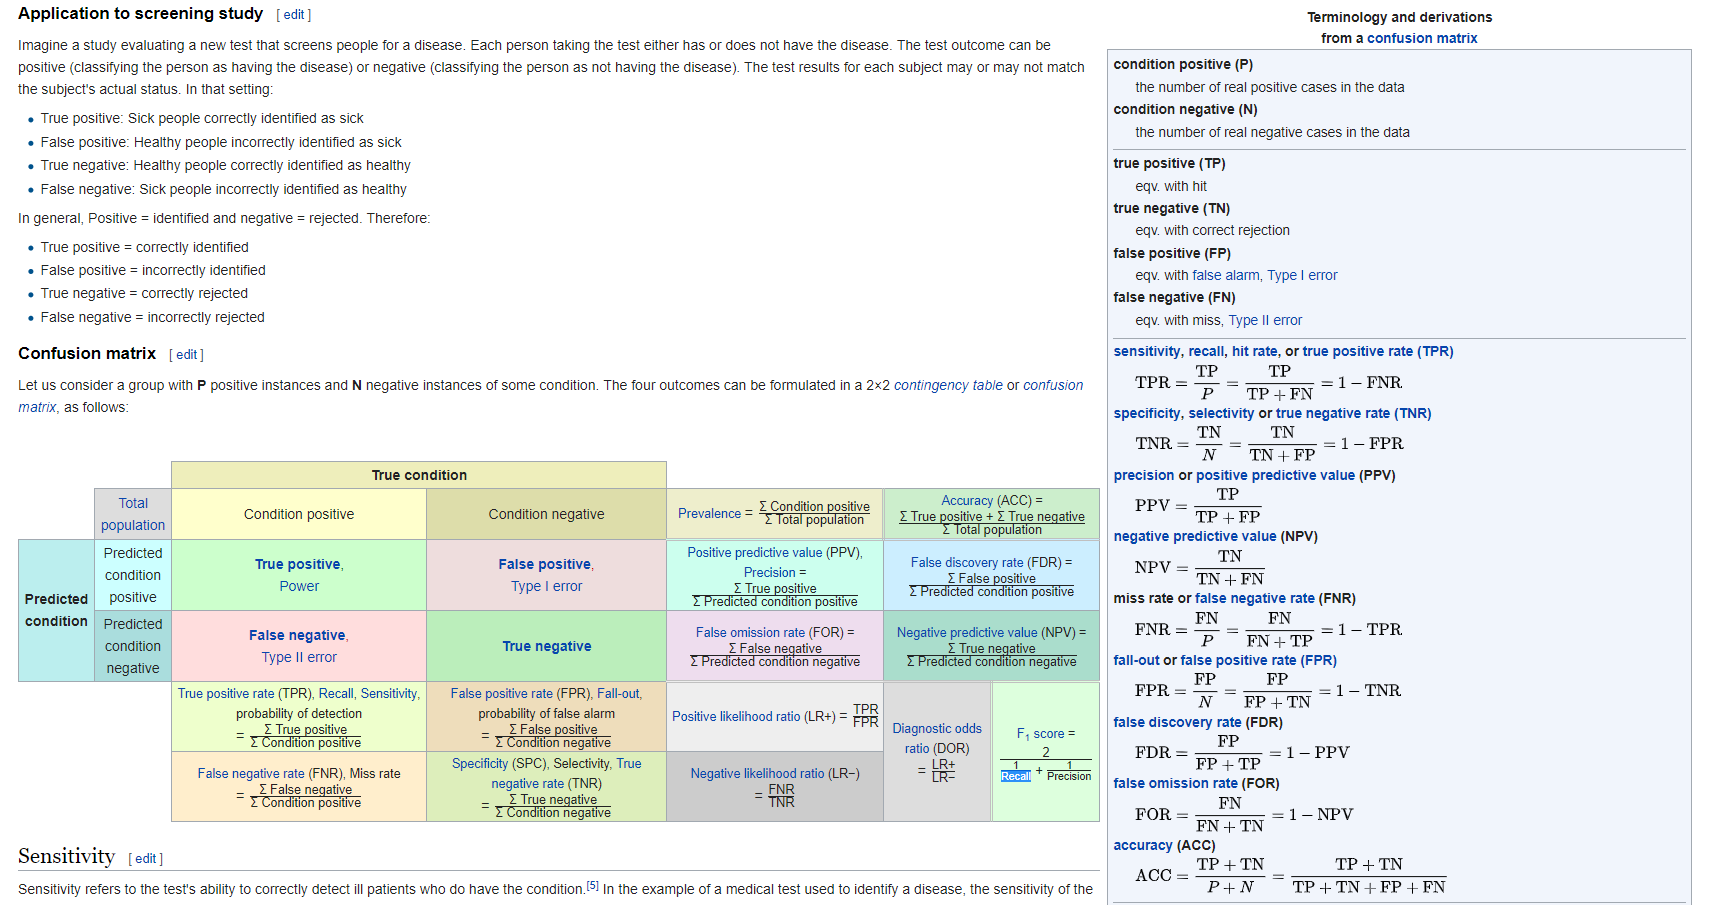Viewport: 1714px width, 905px height.
Task: Open the false alarm link
Action: pos(1226,275)
